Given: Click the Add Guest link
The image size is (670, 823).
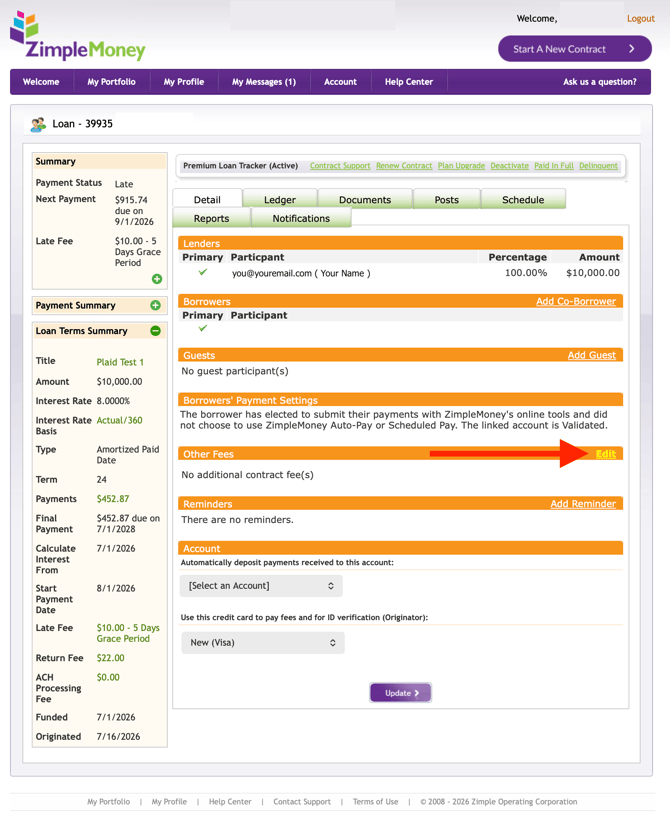Looking at the screenshot, I should 591,355.
